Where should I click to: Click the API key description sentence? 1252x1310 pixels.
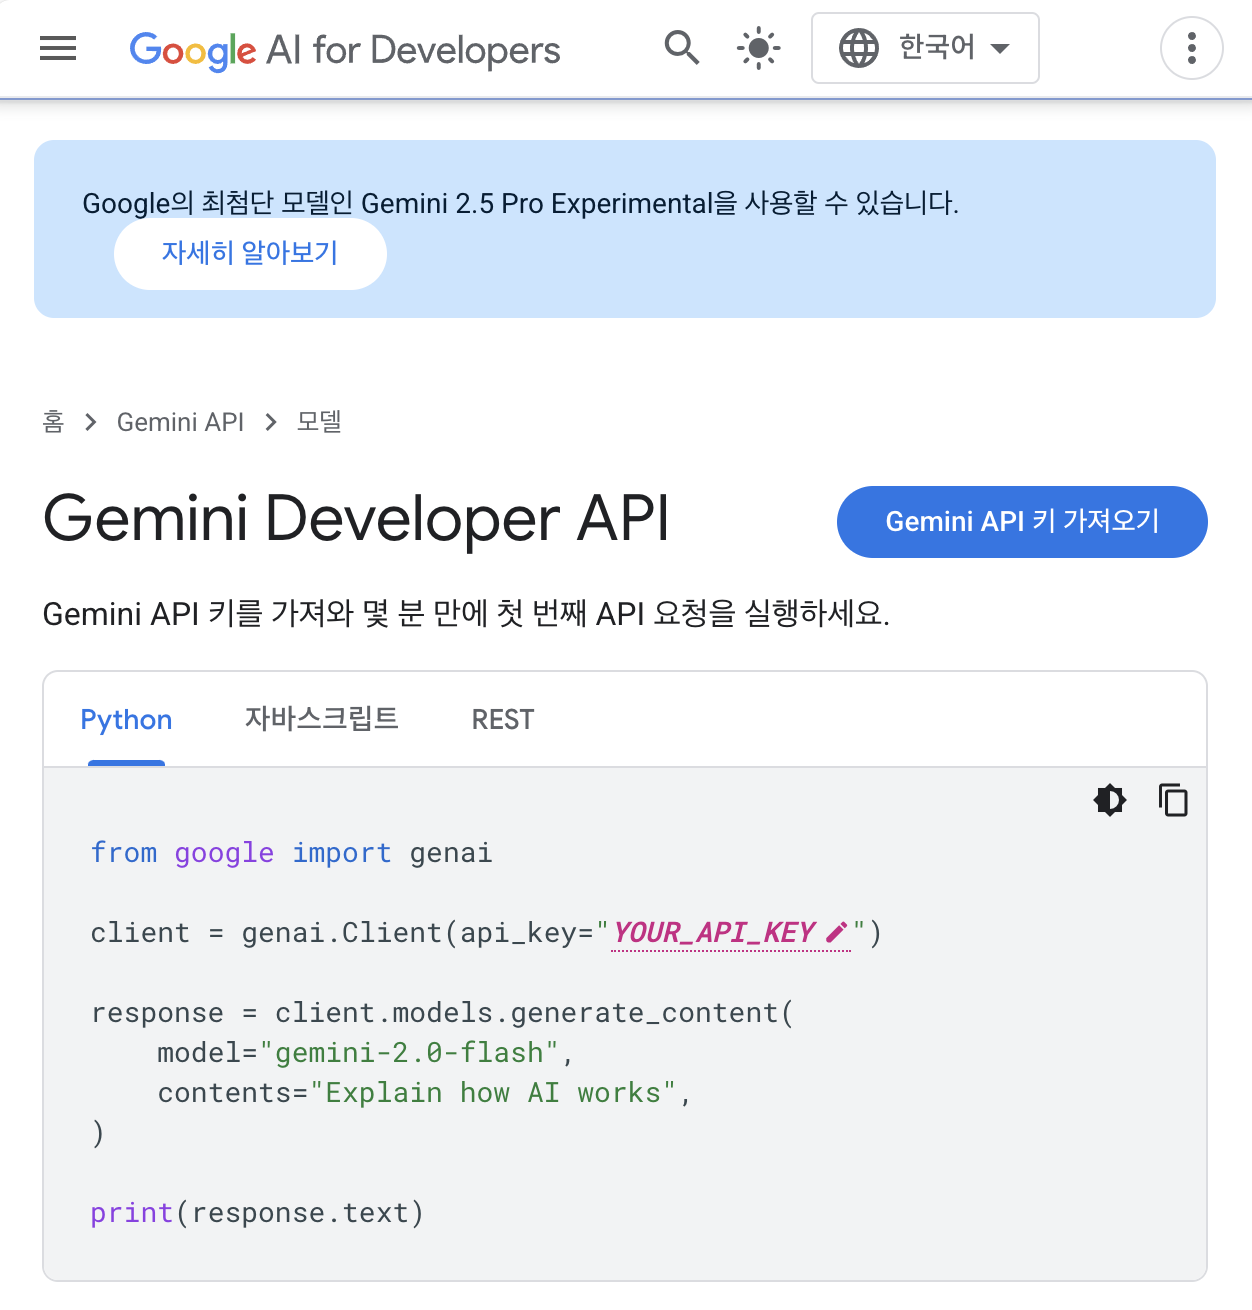[466, 613]
